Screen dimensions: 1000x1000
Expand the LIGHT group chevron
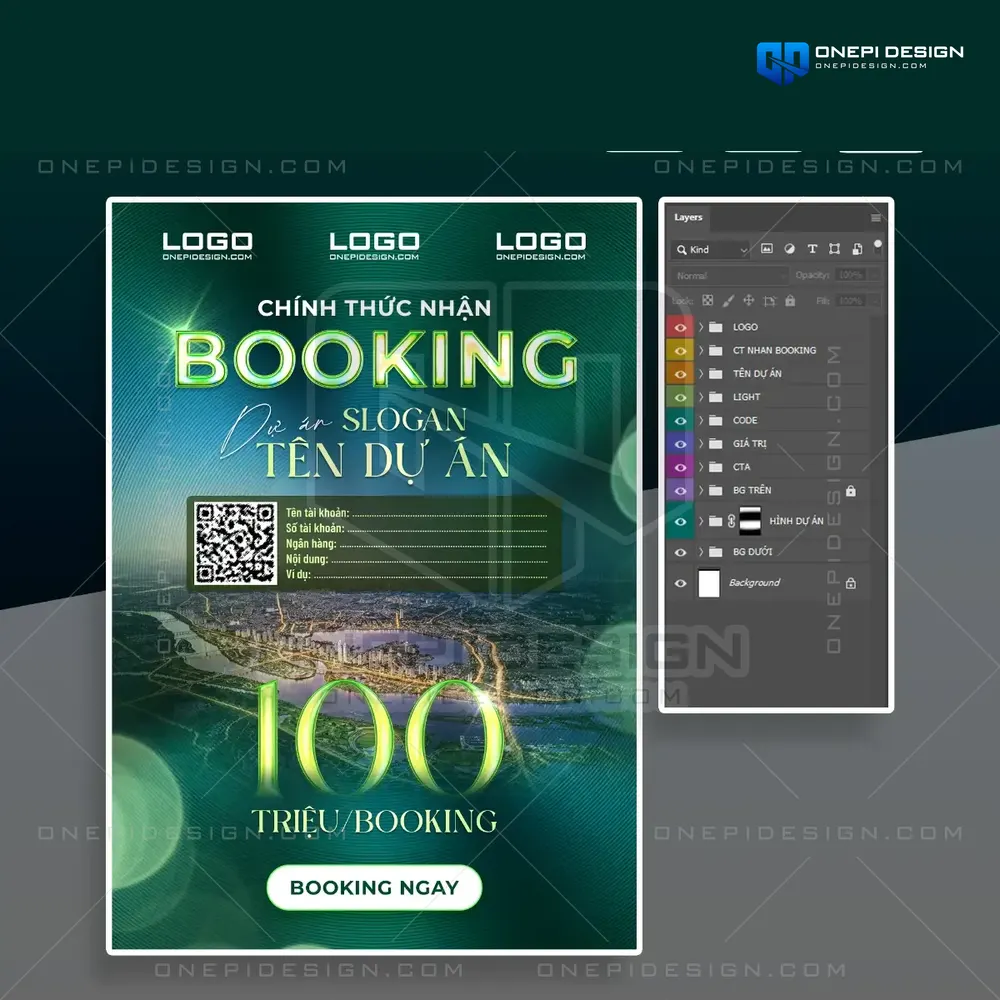click(701, 397)
